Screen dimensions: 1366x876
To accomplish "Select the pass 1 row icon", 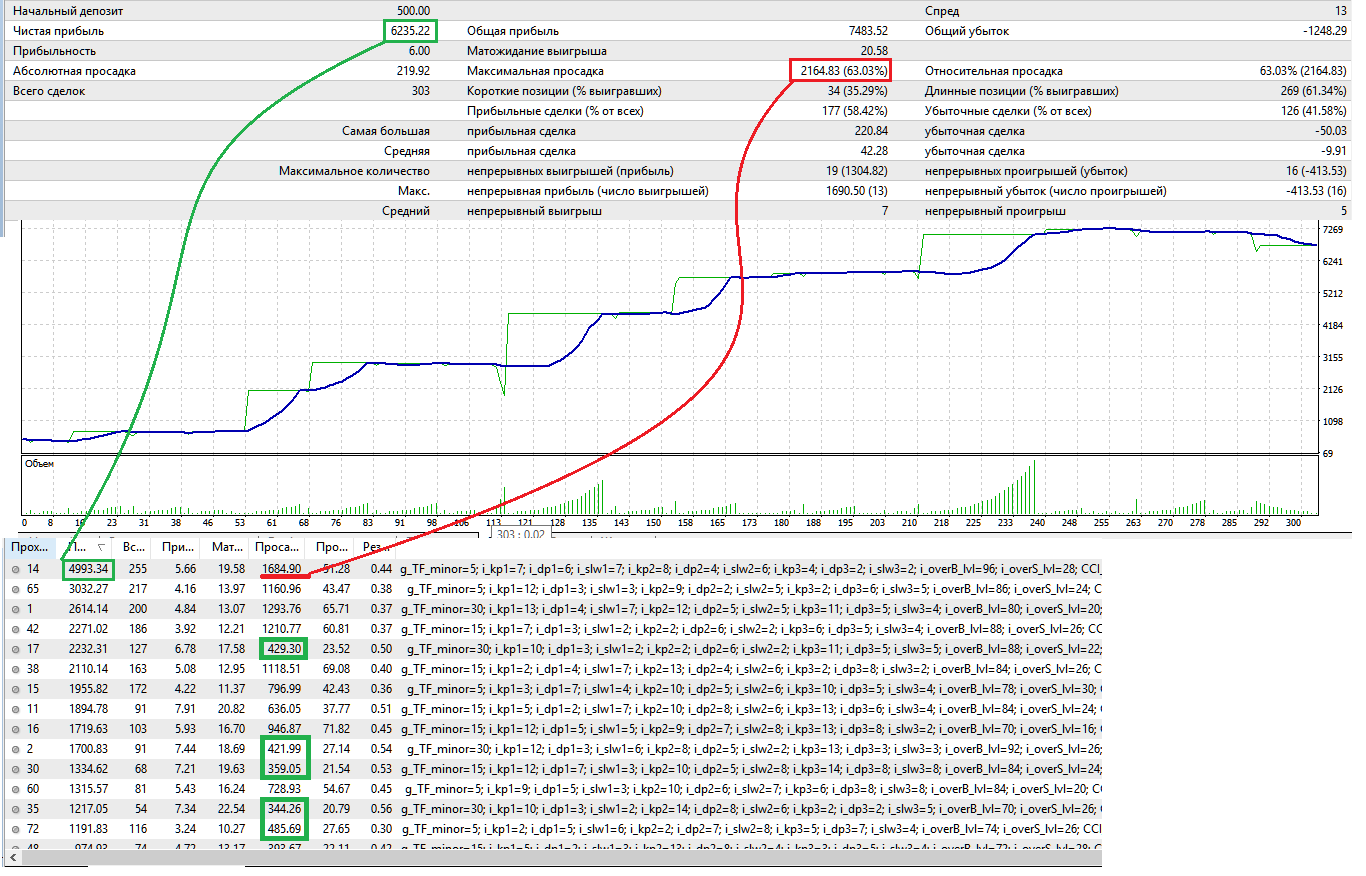I will (x=15, y=609).
